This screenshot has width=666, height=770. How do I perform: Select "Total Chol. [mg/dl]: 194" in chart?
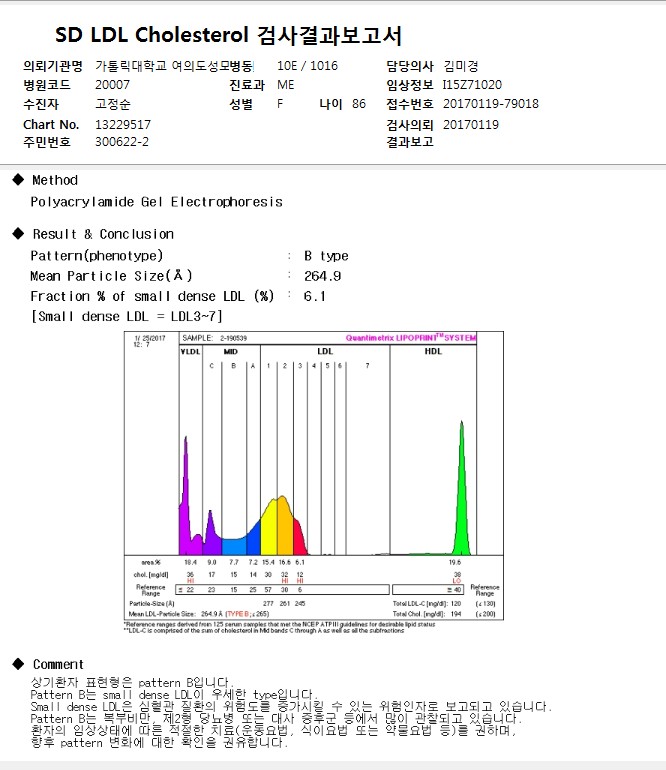(x=427, y=614)
